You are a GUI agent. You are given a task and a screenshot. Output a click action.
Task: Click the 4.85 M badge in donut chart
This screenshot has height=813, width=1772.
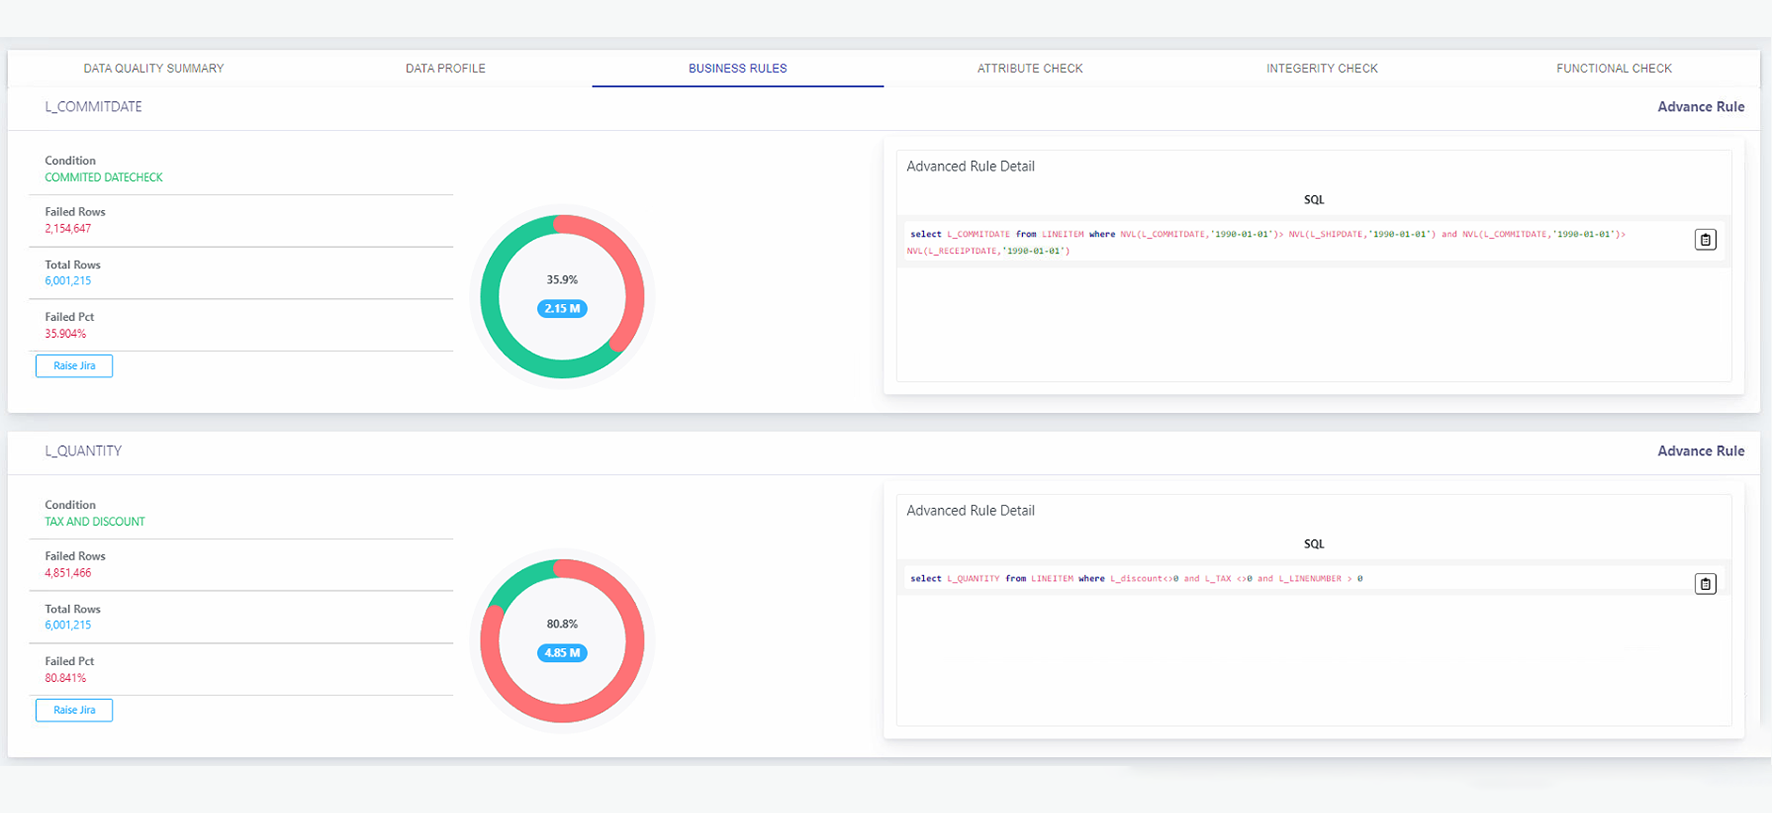562,653
